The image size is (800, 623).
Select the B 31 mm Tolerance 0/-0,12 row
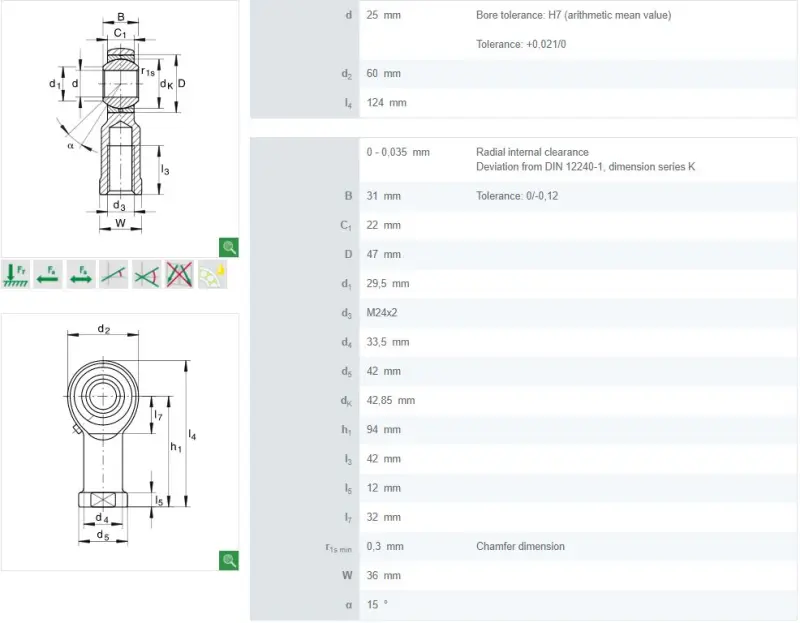[x=523, y=196]
